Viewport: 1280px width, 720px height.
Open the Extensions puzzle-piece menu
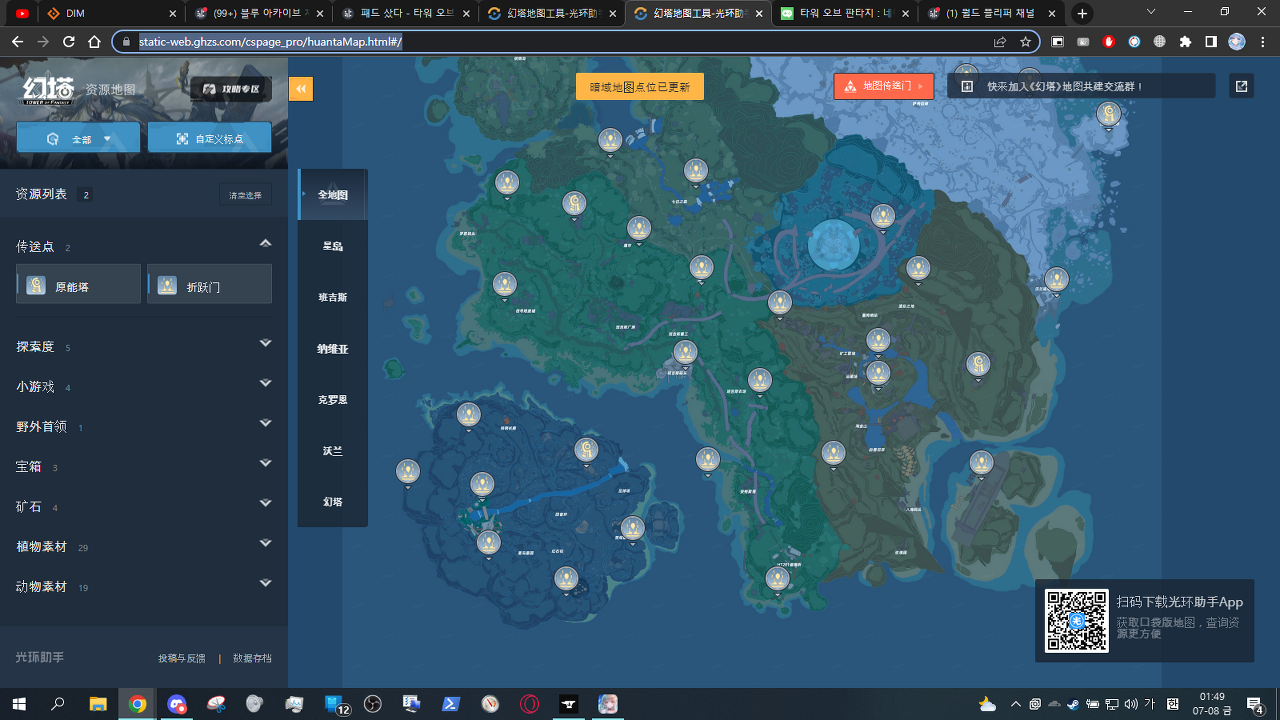(1185, 42)
